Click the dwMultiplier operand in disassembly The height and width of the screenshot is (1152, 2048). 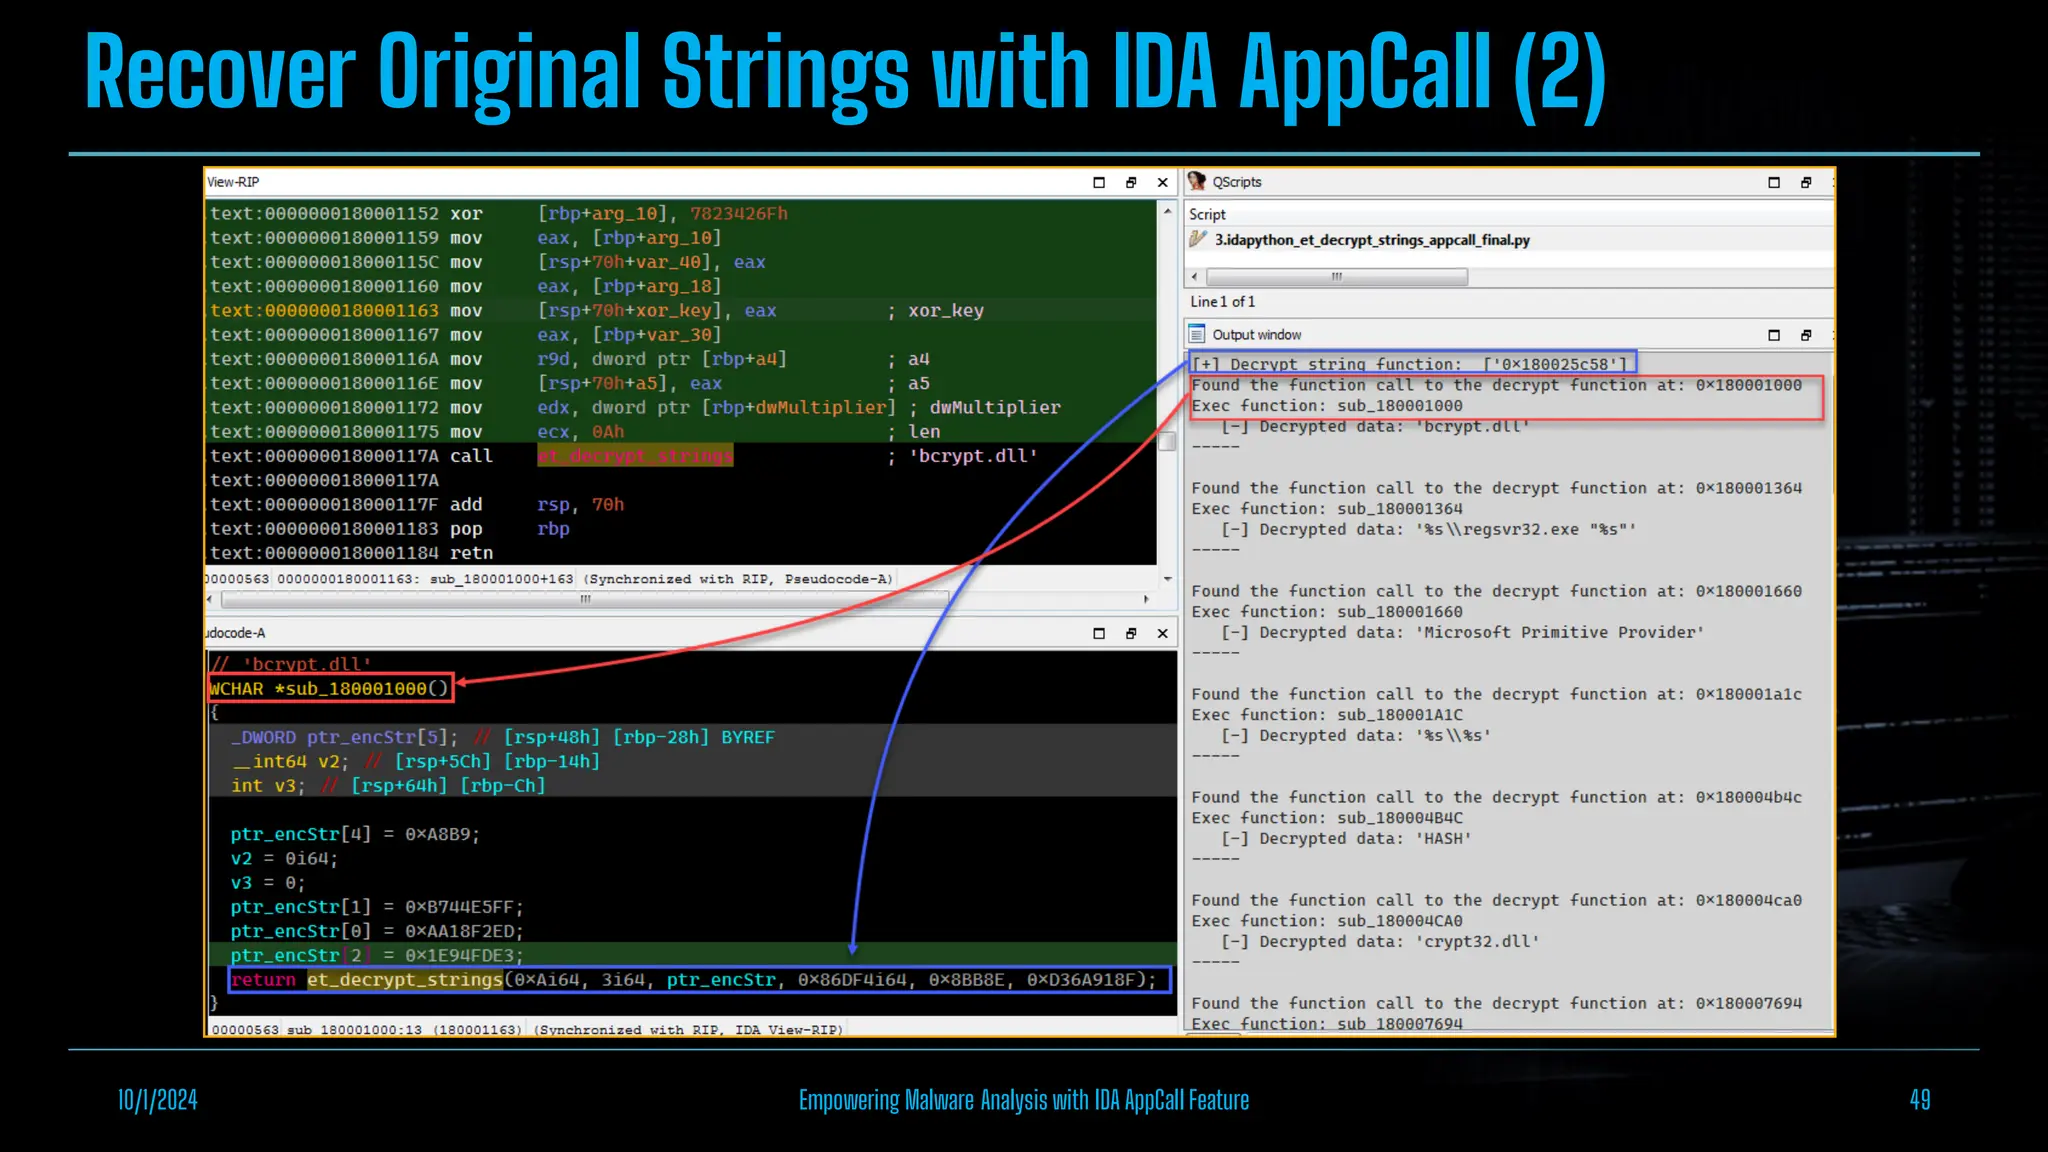click(820, 408)
